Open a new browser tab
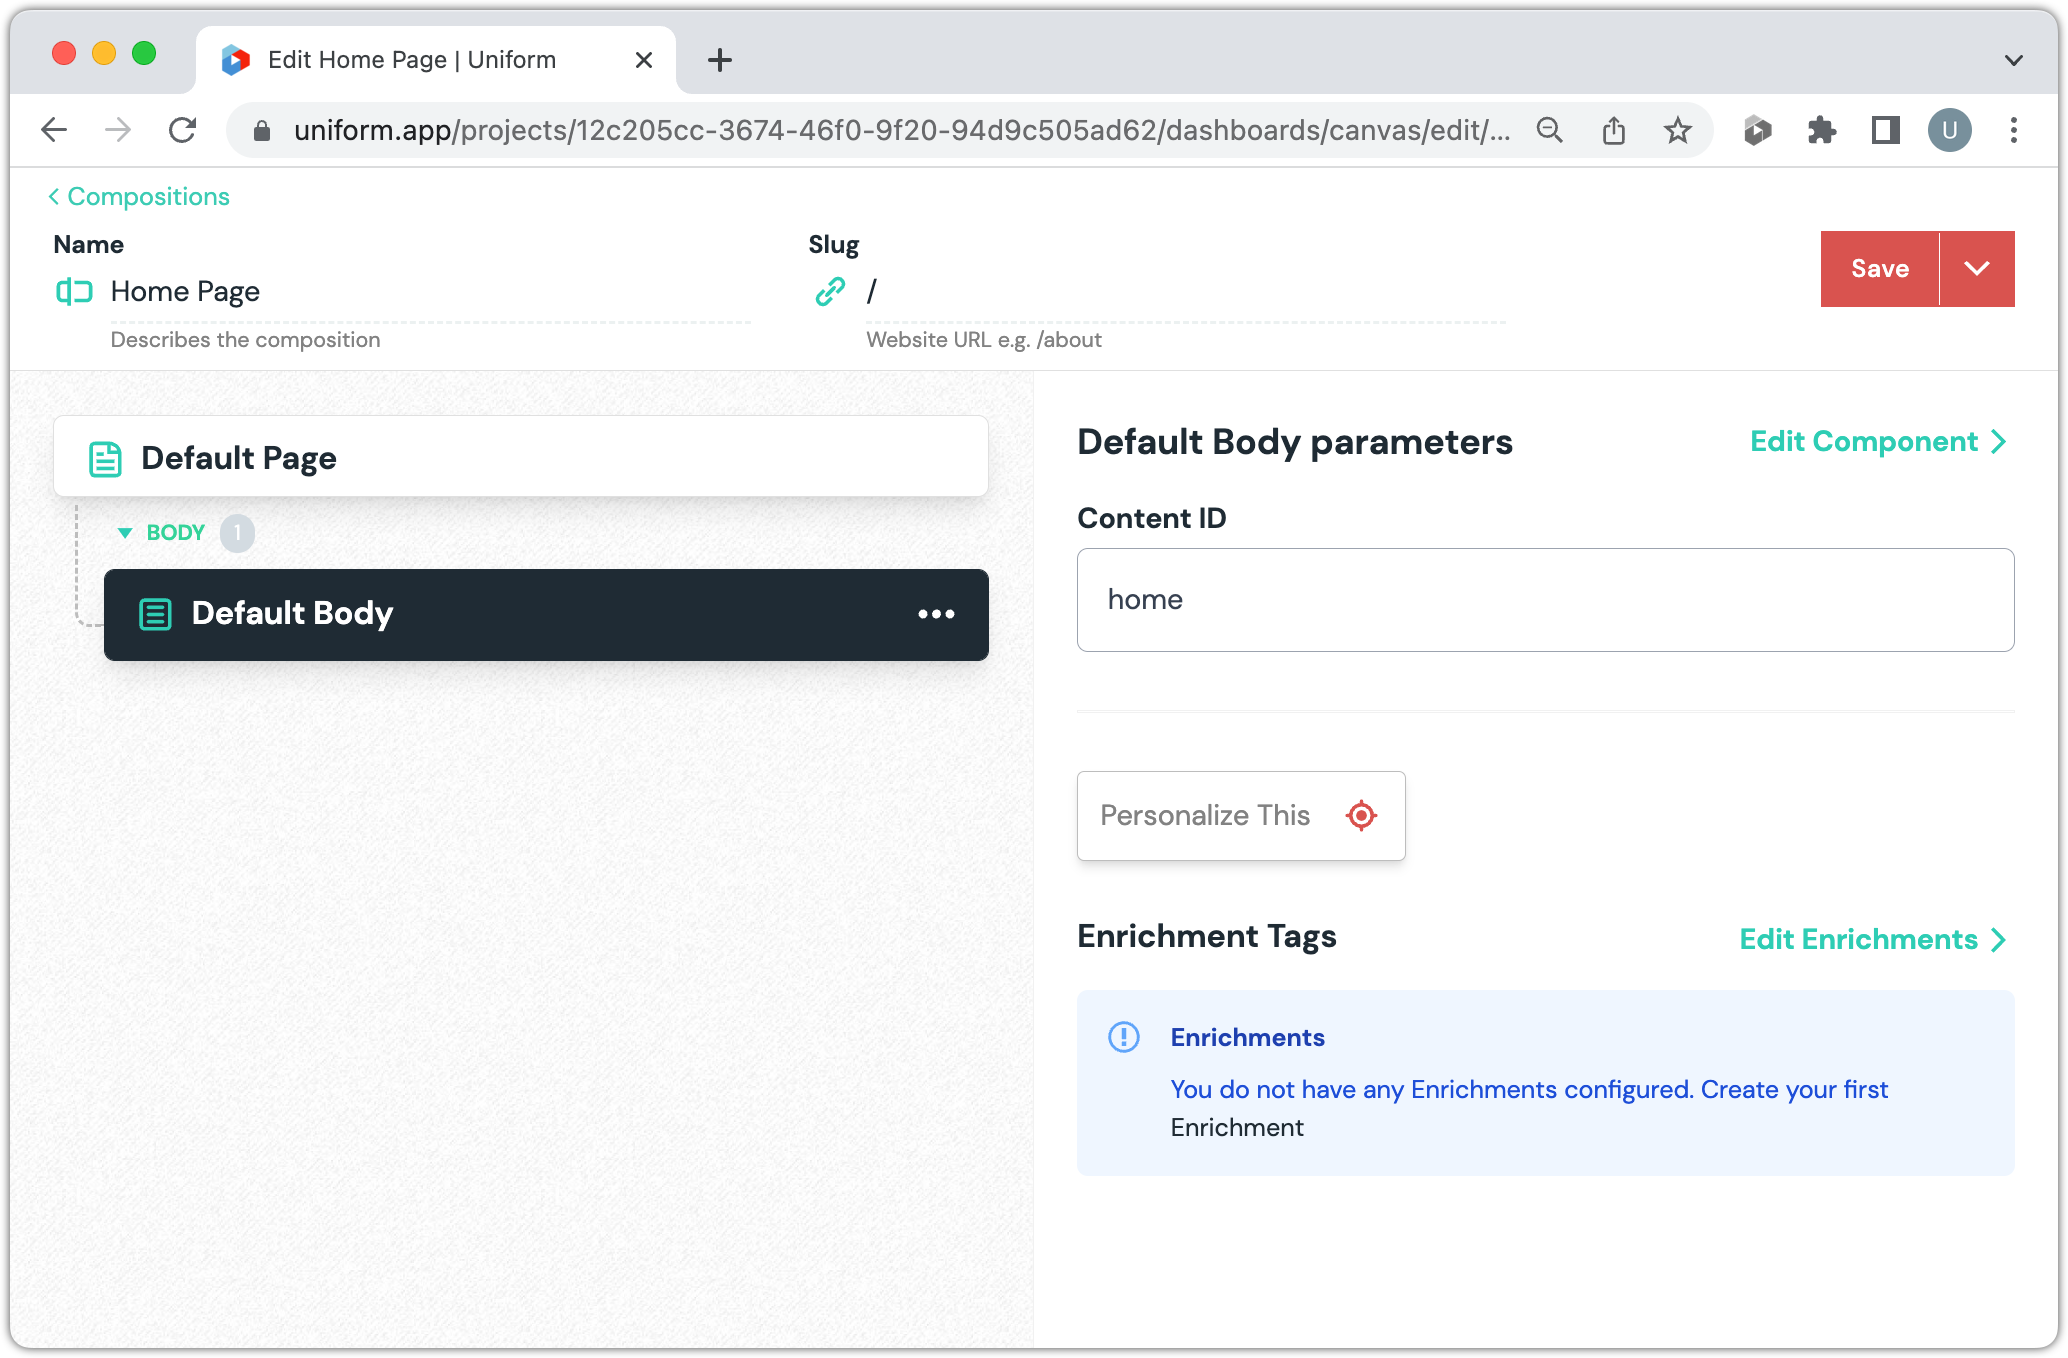This screenshot has height=1358, width=2068. 719,60
